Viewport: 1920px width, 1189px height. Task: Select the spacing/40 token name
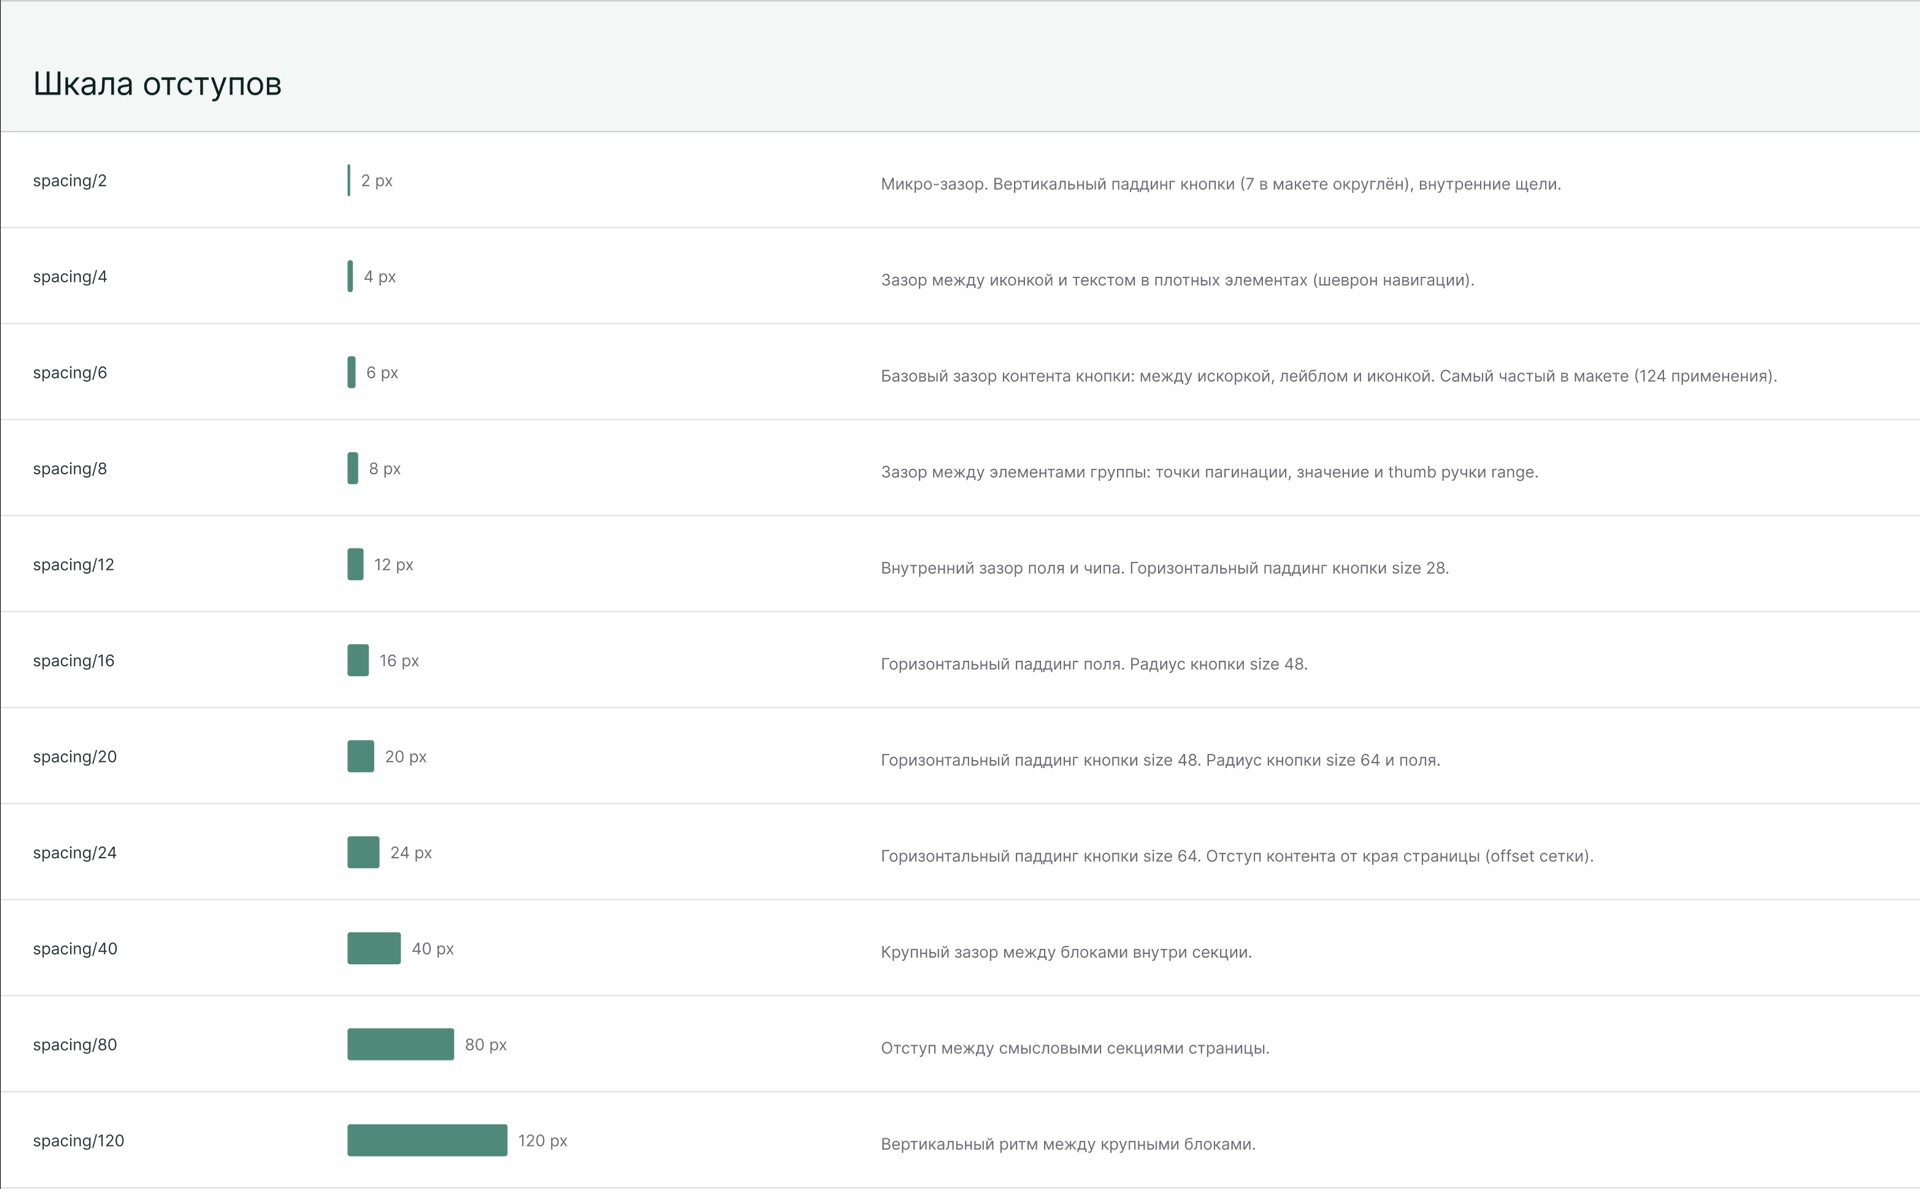click(x=75, y=949)
